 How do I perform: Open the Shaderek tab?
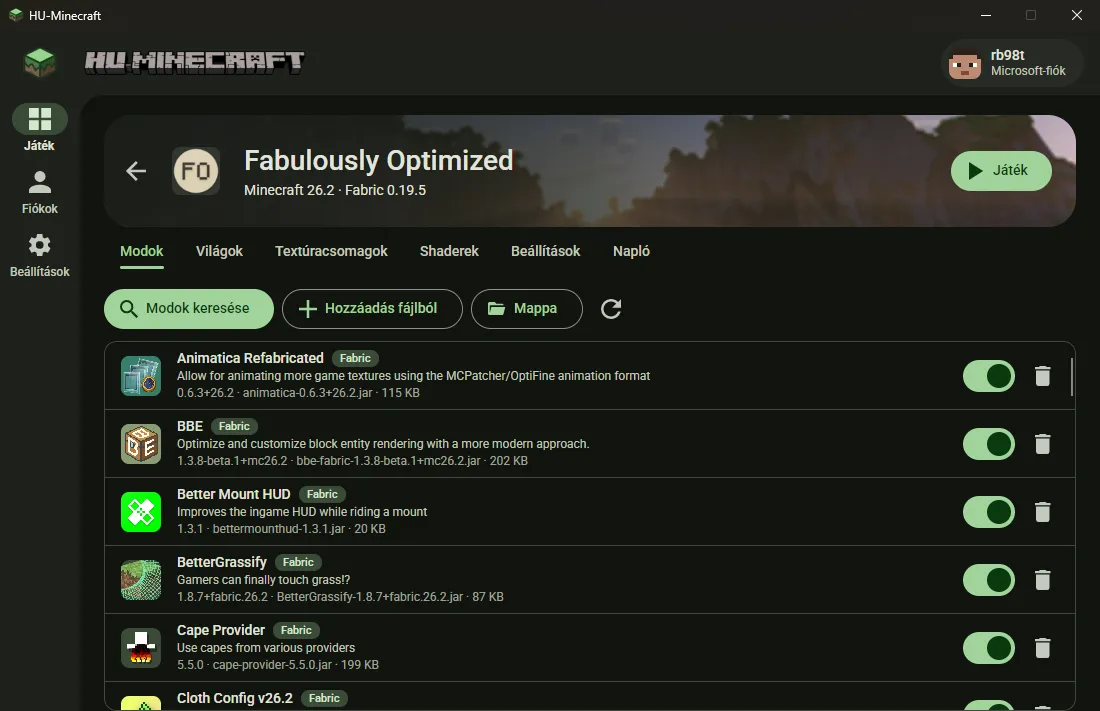pos(449,251)
